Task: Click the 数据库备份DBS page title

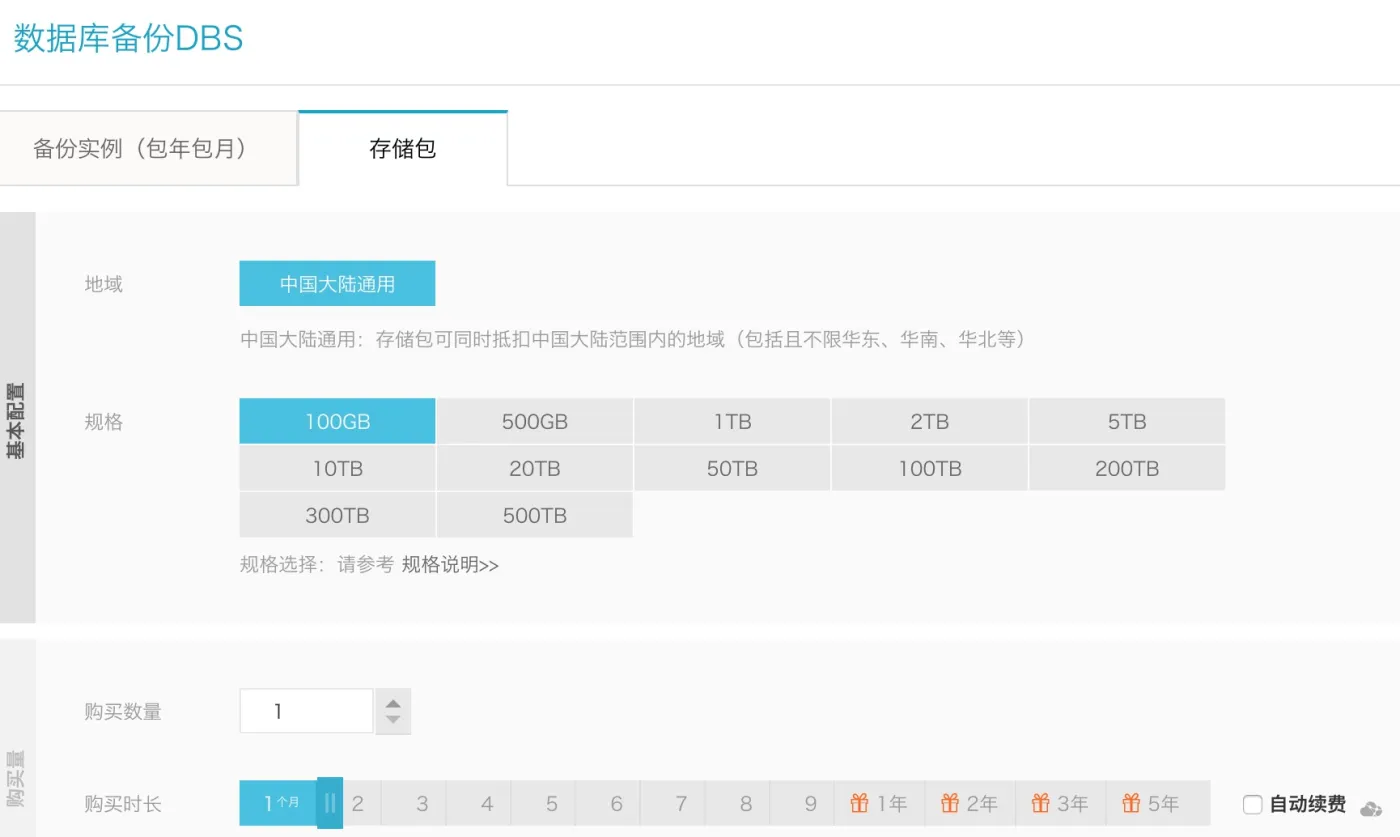Action: point(128,39)
